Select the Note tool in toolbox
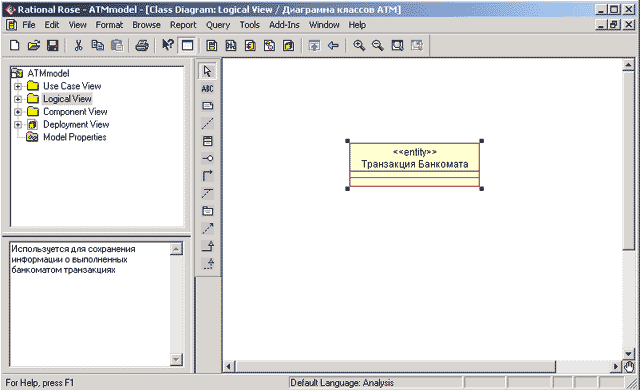The height and width of the screenshot is (390, 640). pyautogui.click(x=207, y=106)
